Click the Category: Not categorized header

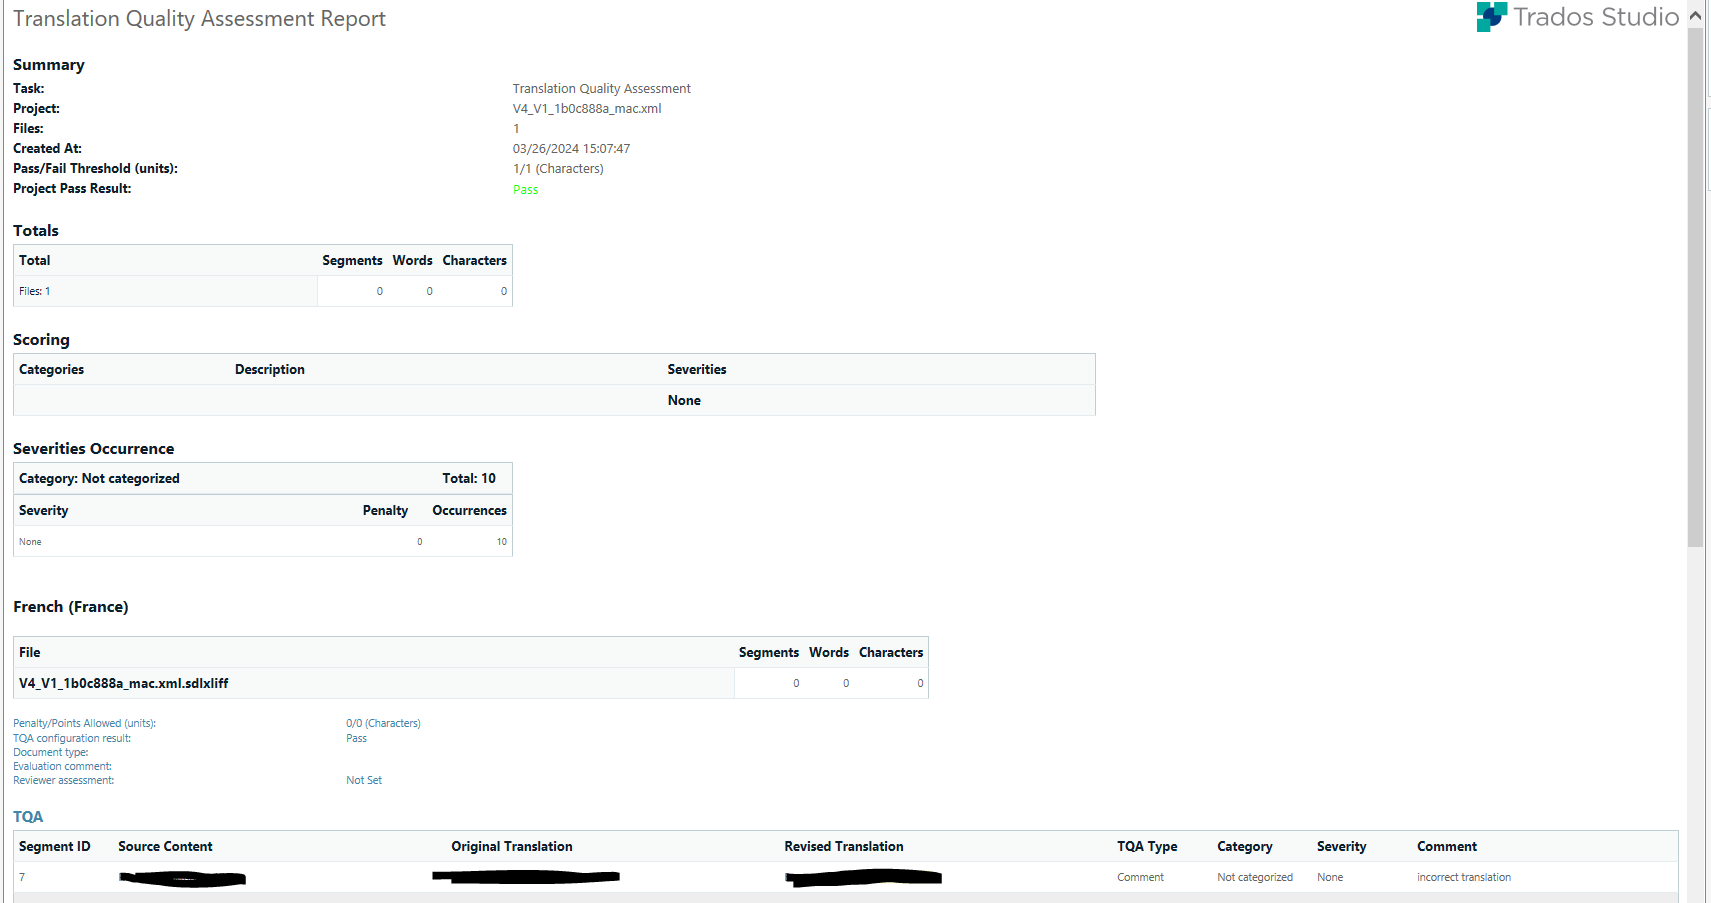pyautogui.click(x=99, y=478)
